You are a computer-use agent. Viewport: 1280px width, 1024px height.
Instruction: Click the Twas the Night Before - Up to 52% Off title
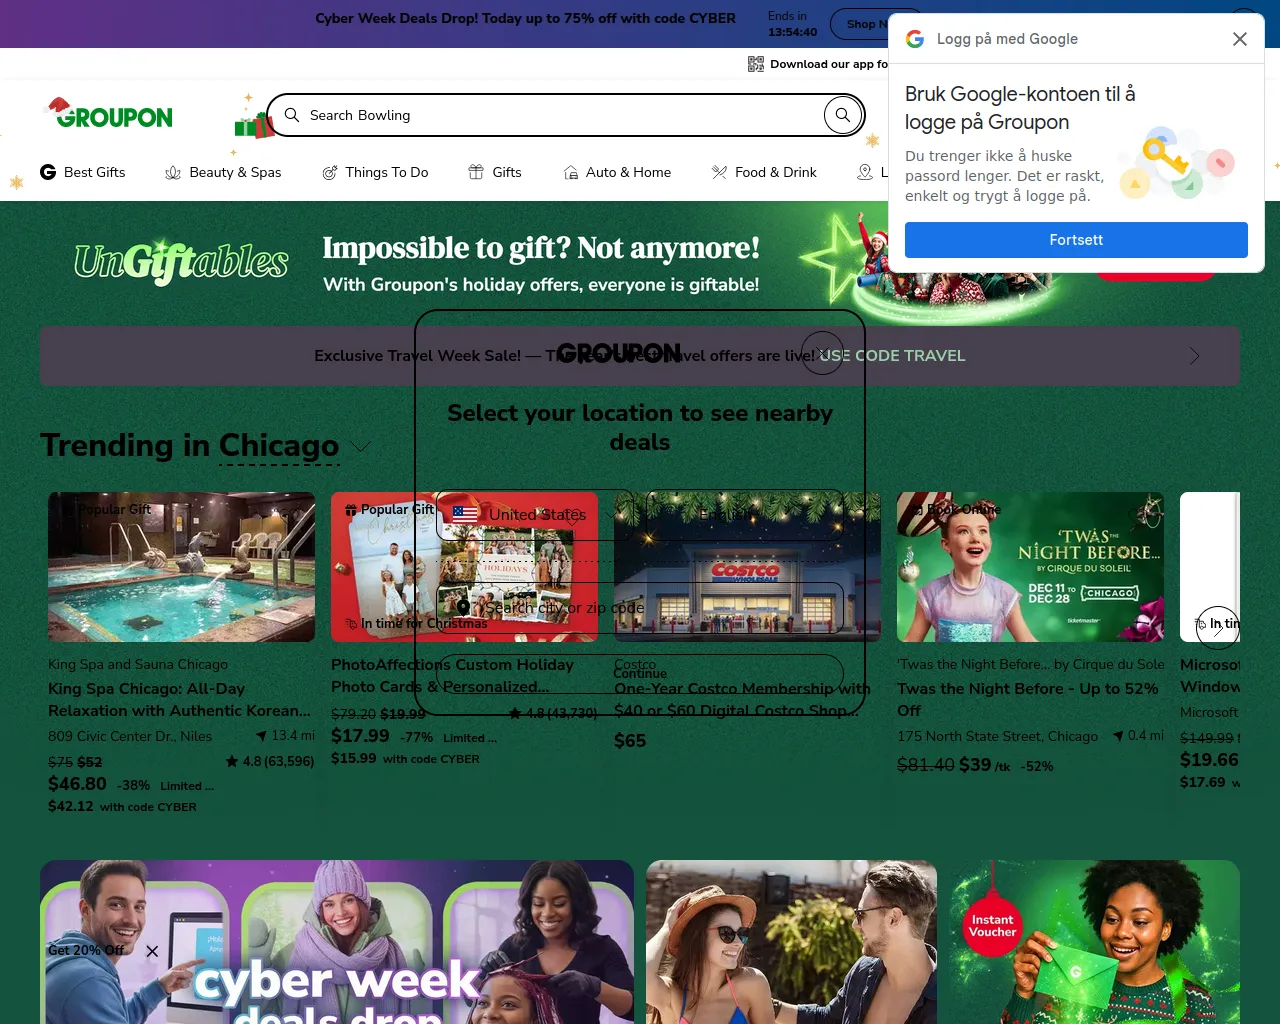click(x=1028, y=700)
